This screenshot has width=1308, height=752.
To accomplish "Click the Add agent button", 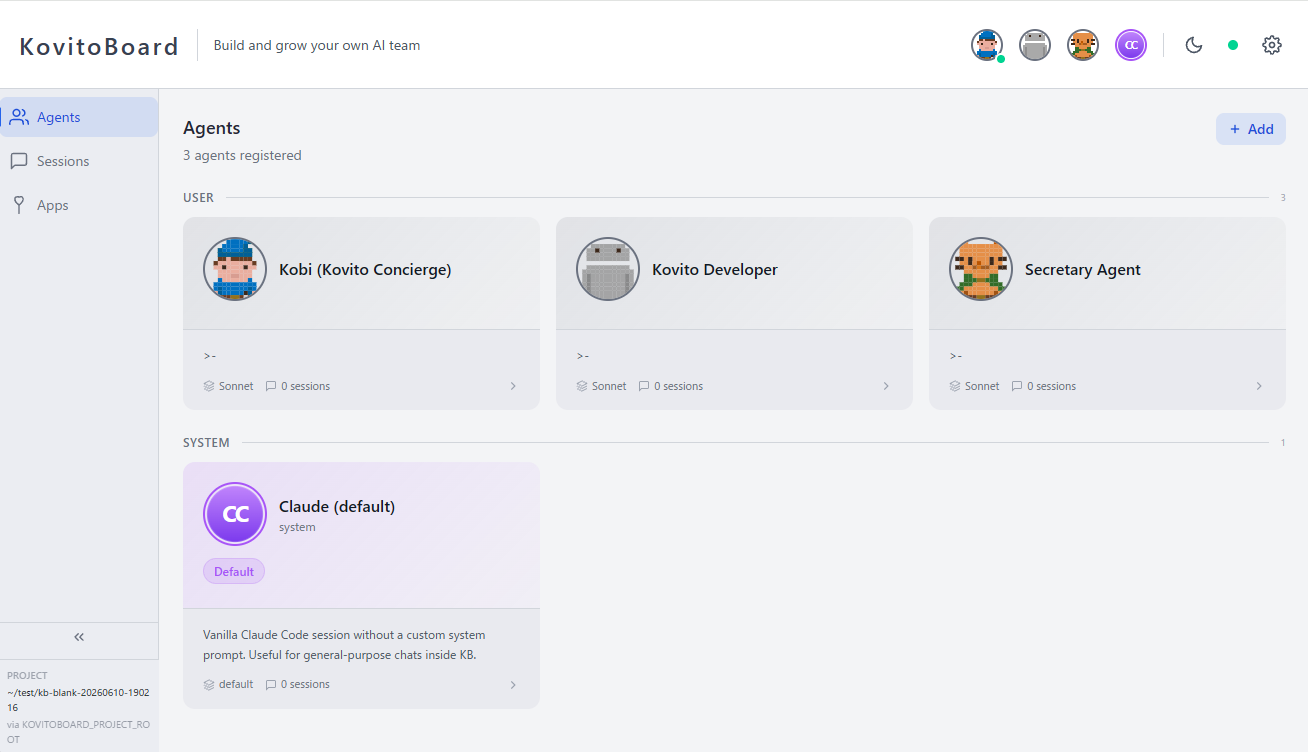I will pyautogui.click(x=1251, y=129).
